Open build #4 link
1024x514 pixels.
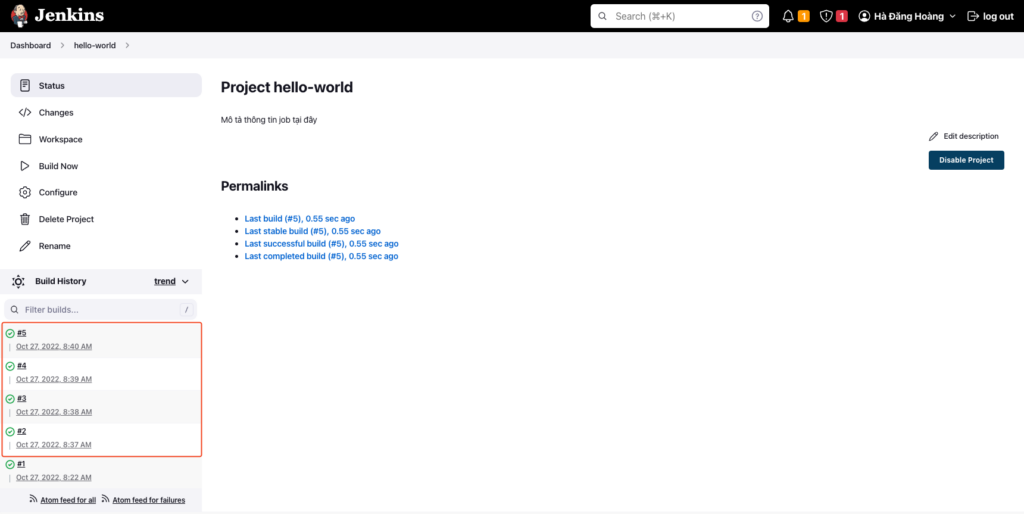click(x=22, y=366)
